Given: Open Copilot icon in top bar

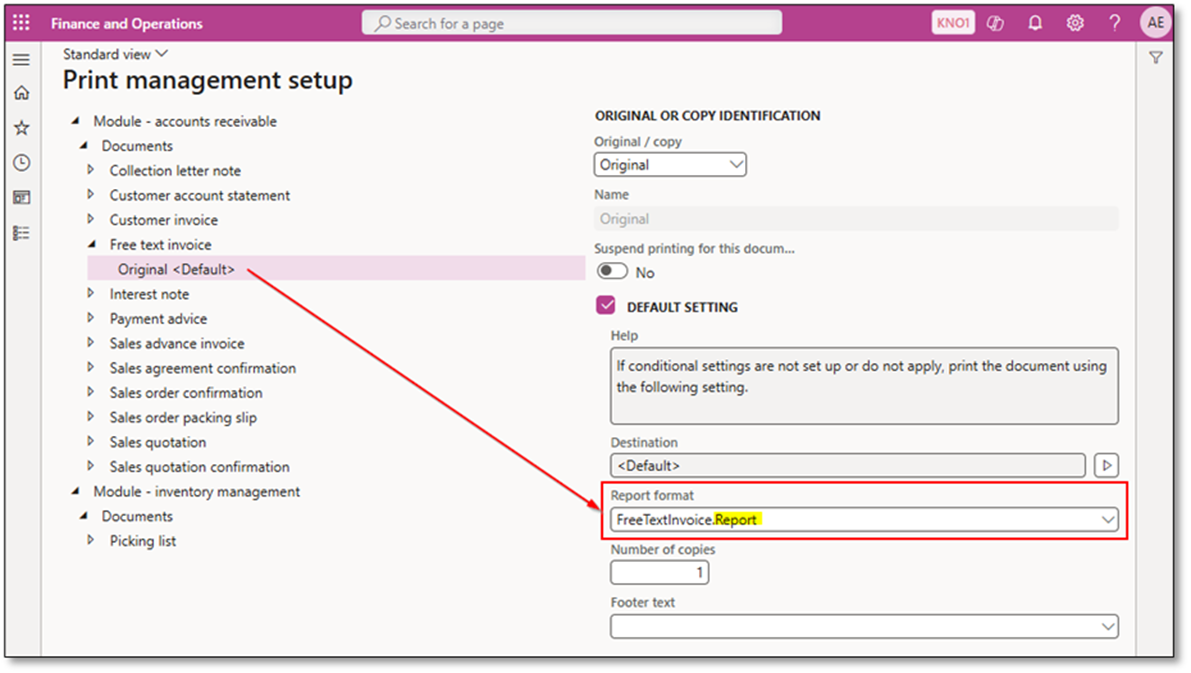Looking at the screenshot, I should click(x=995, y=23).
